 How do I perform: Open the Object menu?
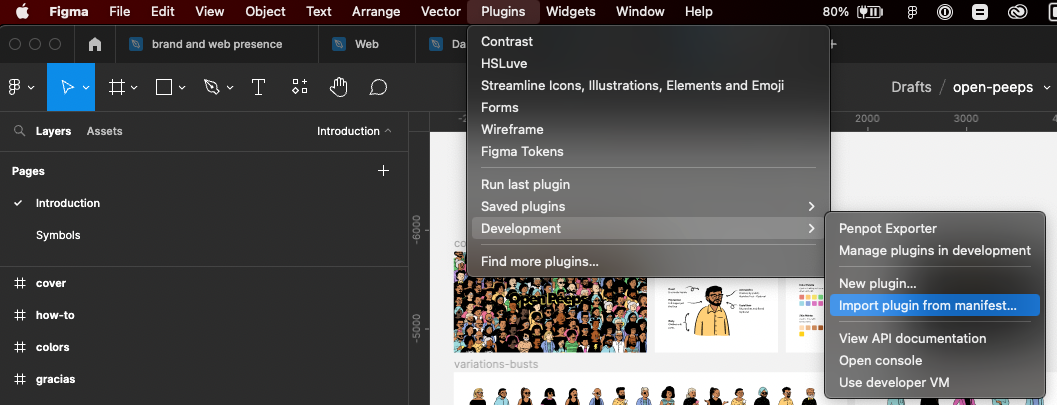point(265,11)
